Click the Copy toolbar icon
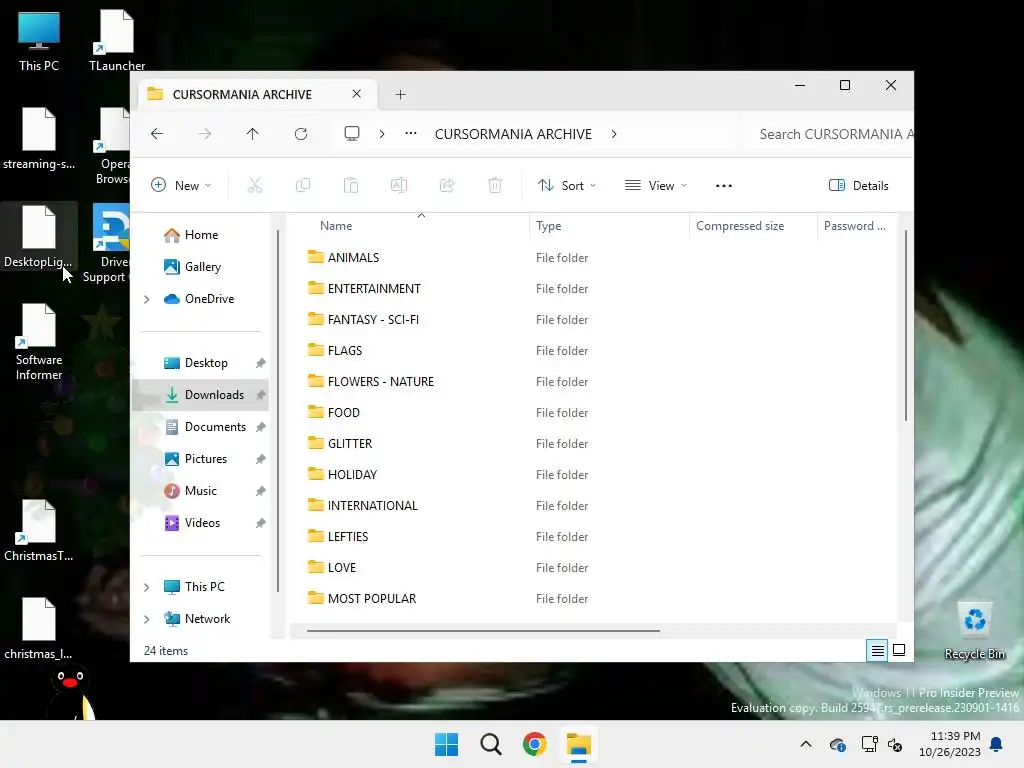 pos(303,185)
